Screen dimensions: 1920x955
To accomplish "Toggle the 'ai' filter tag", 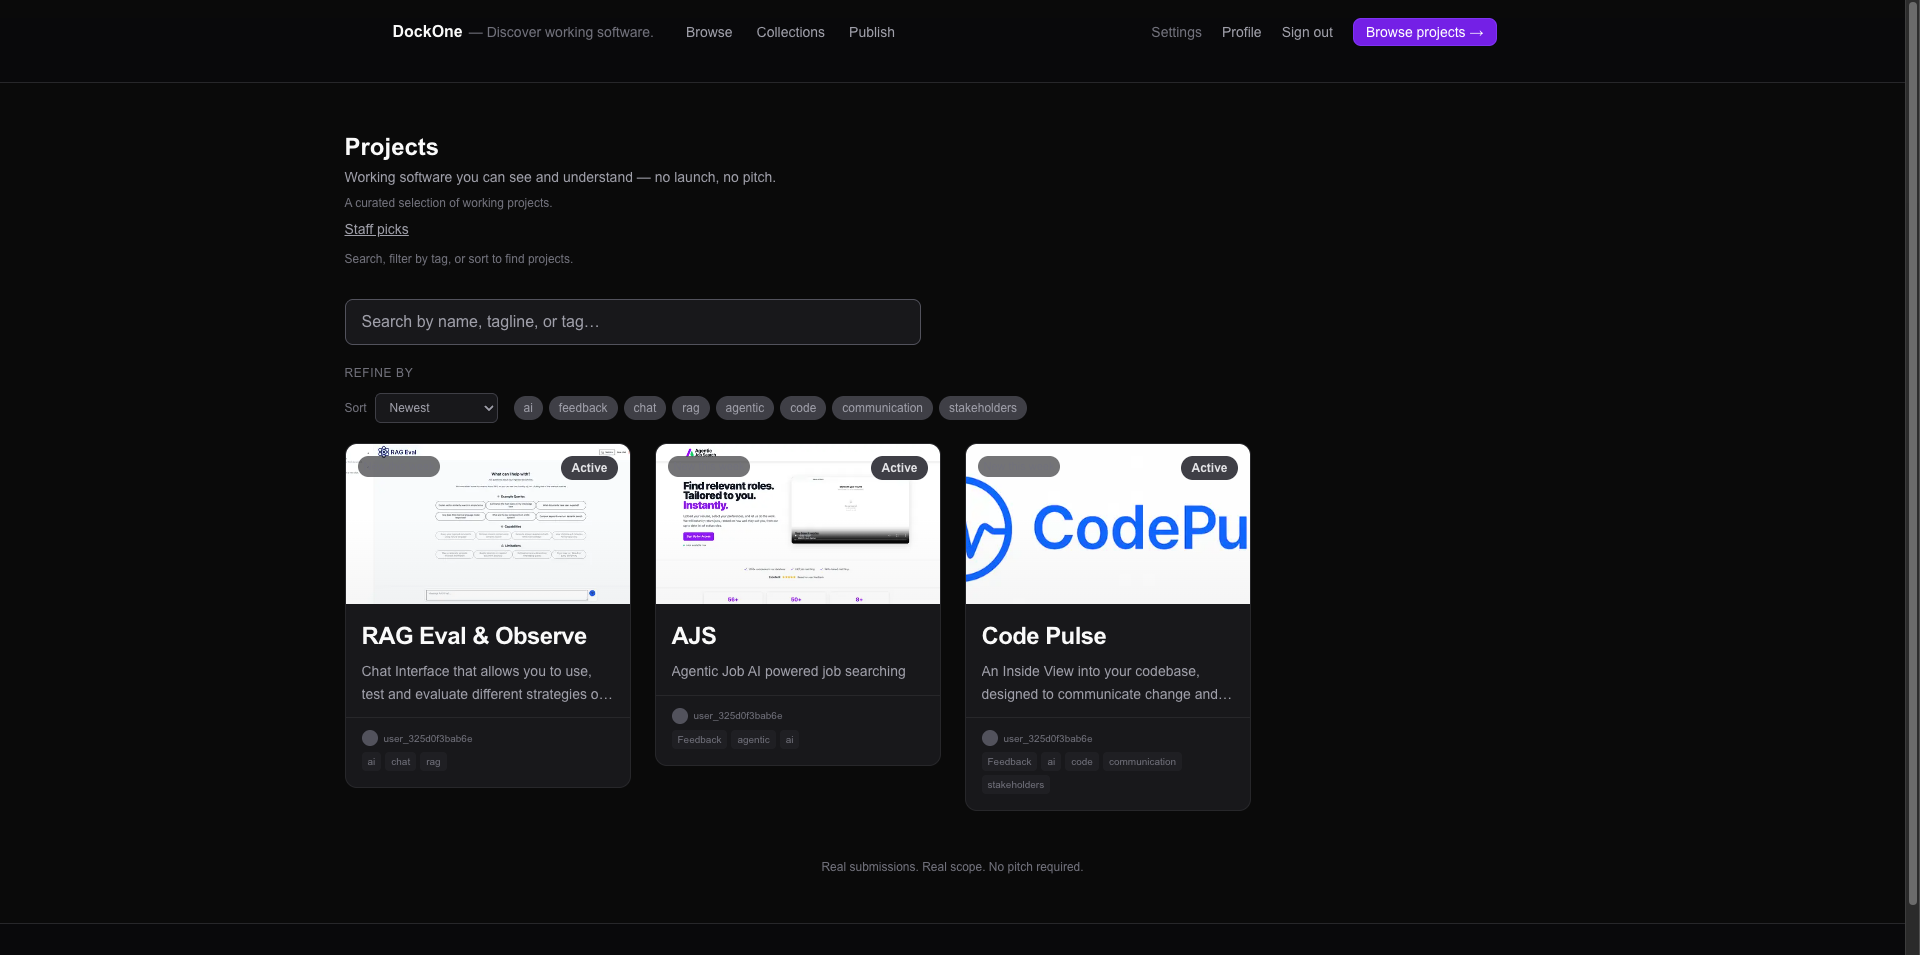I will pos(528,408).
